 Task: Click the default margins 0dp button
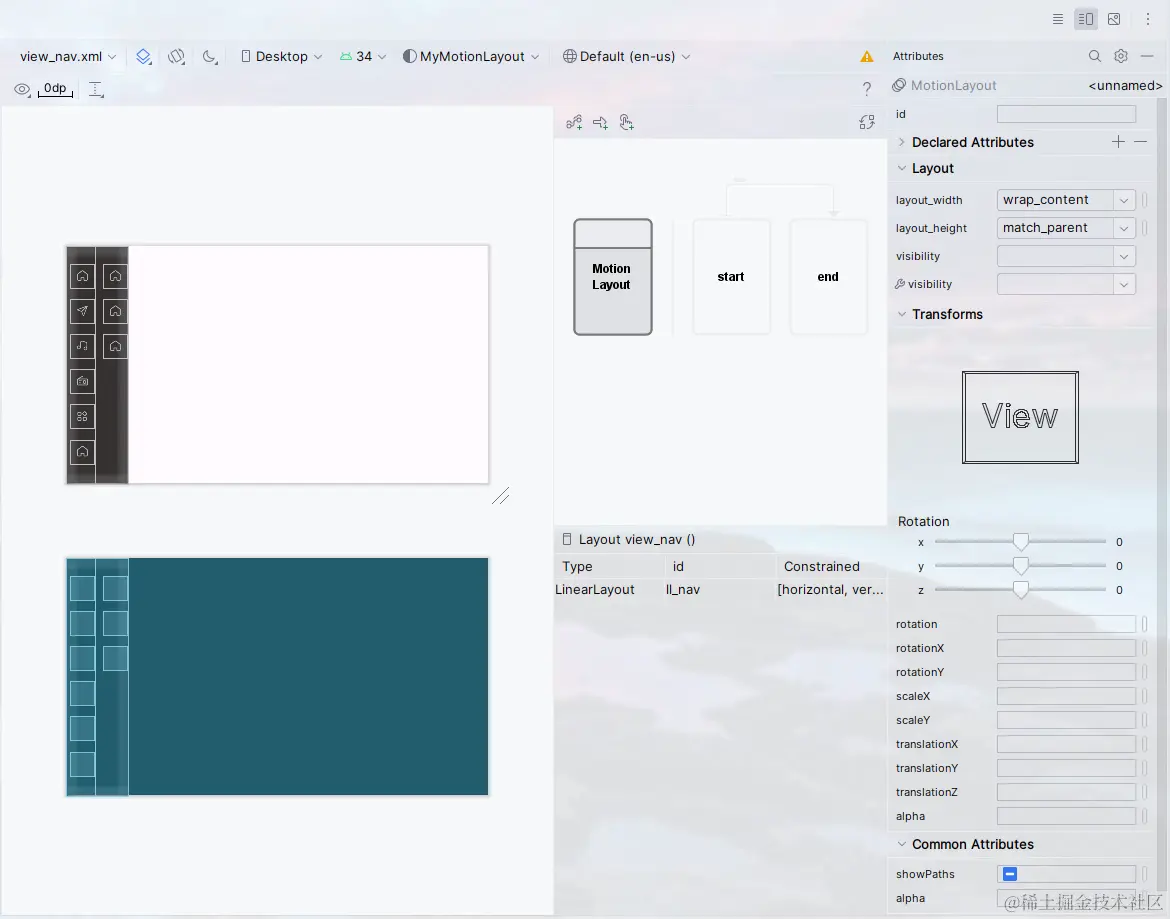(55, 89)
